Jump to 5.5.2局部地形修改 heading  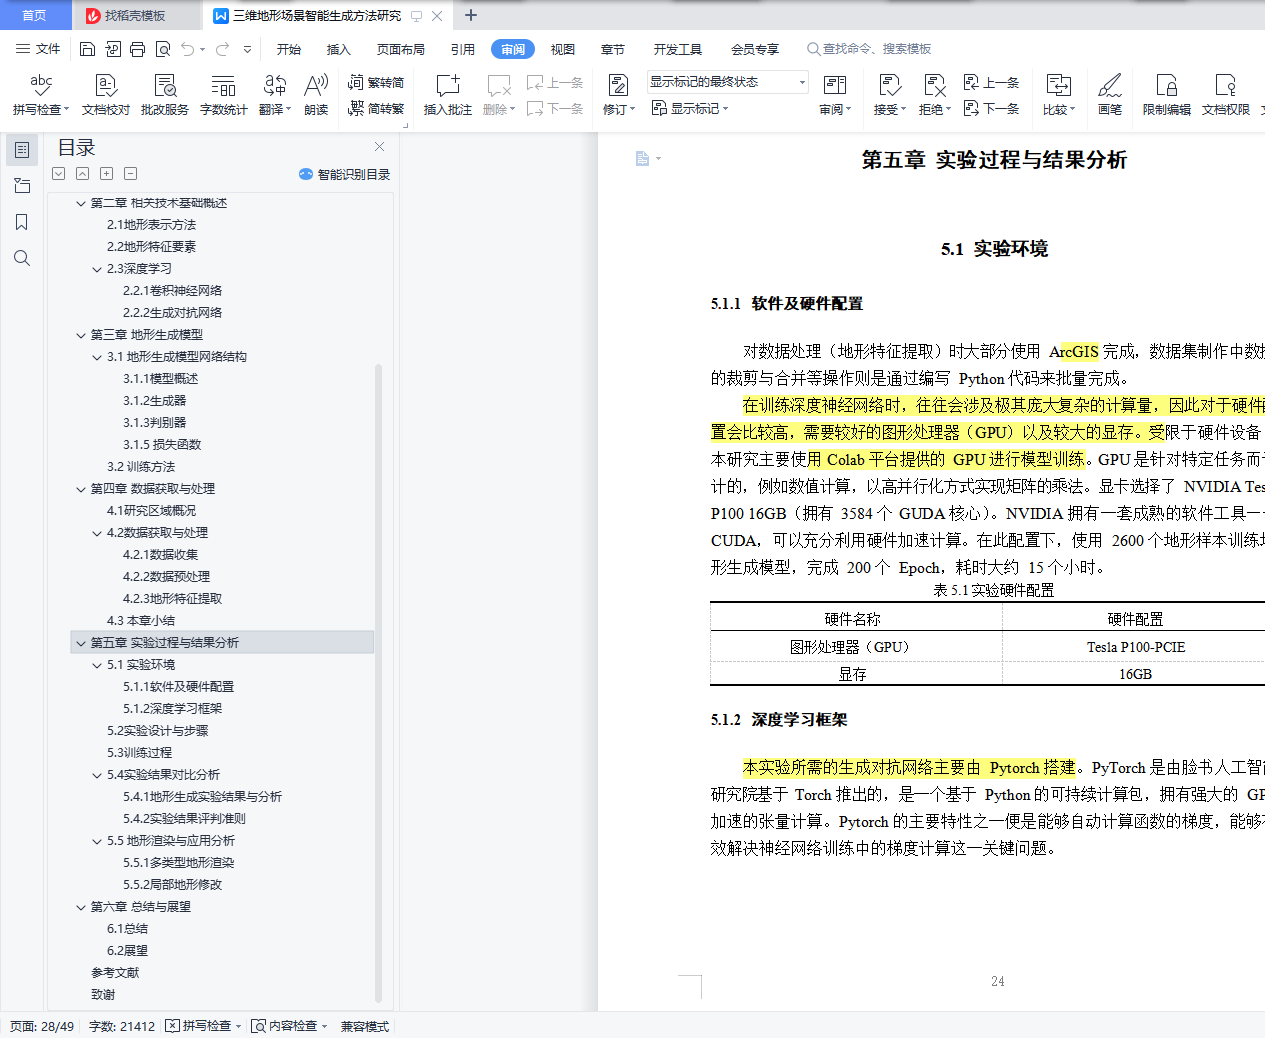[x=173, y=885]
